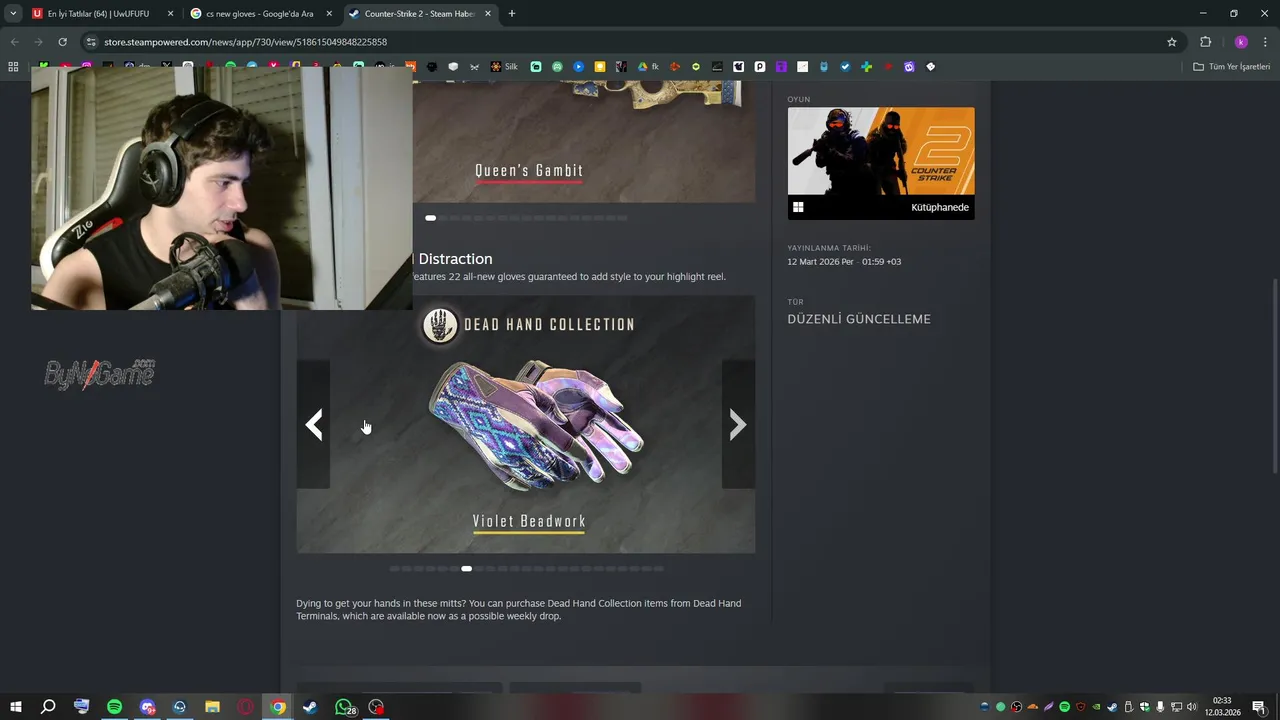Open the tab search dropdown arrow

click(x=13, y=13)
